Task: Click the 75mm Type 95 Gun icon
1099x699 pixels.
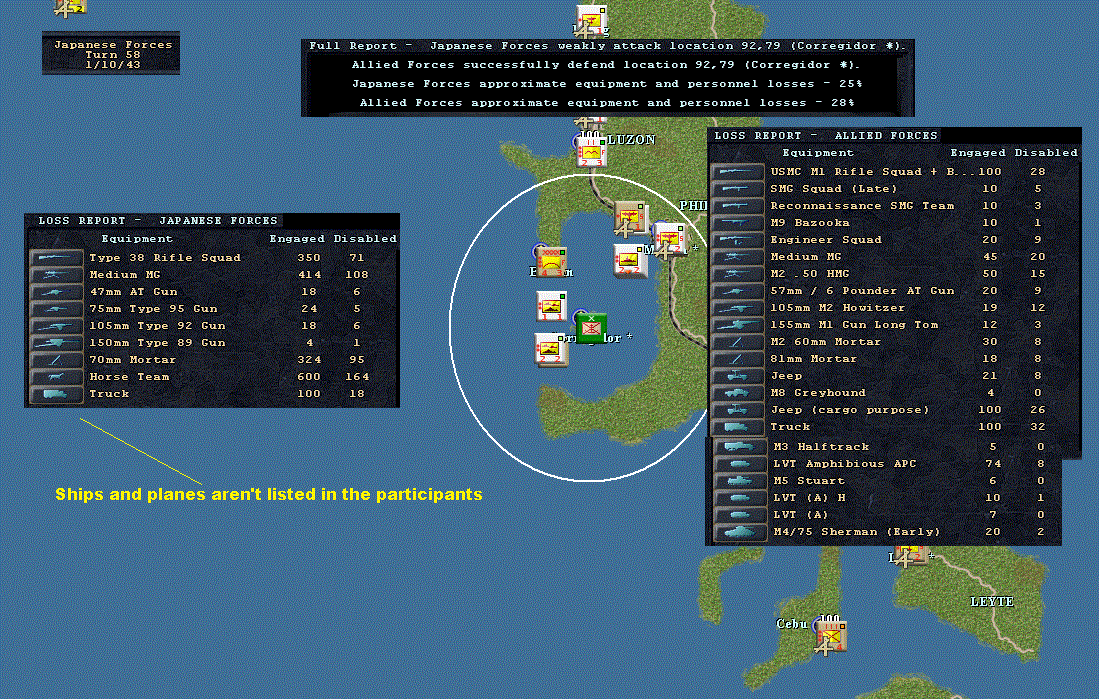Action: [57, 308]
